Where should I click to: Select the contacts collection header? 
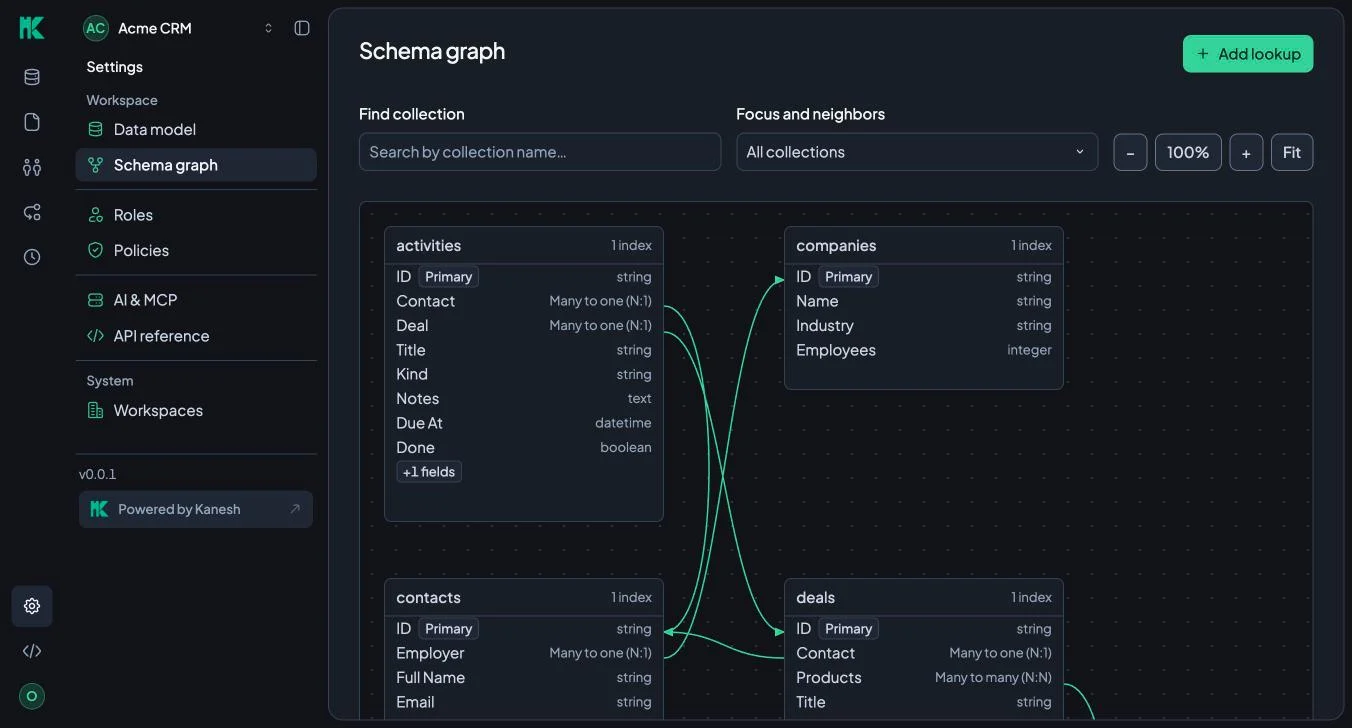[524, 598]
